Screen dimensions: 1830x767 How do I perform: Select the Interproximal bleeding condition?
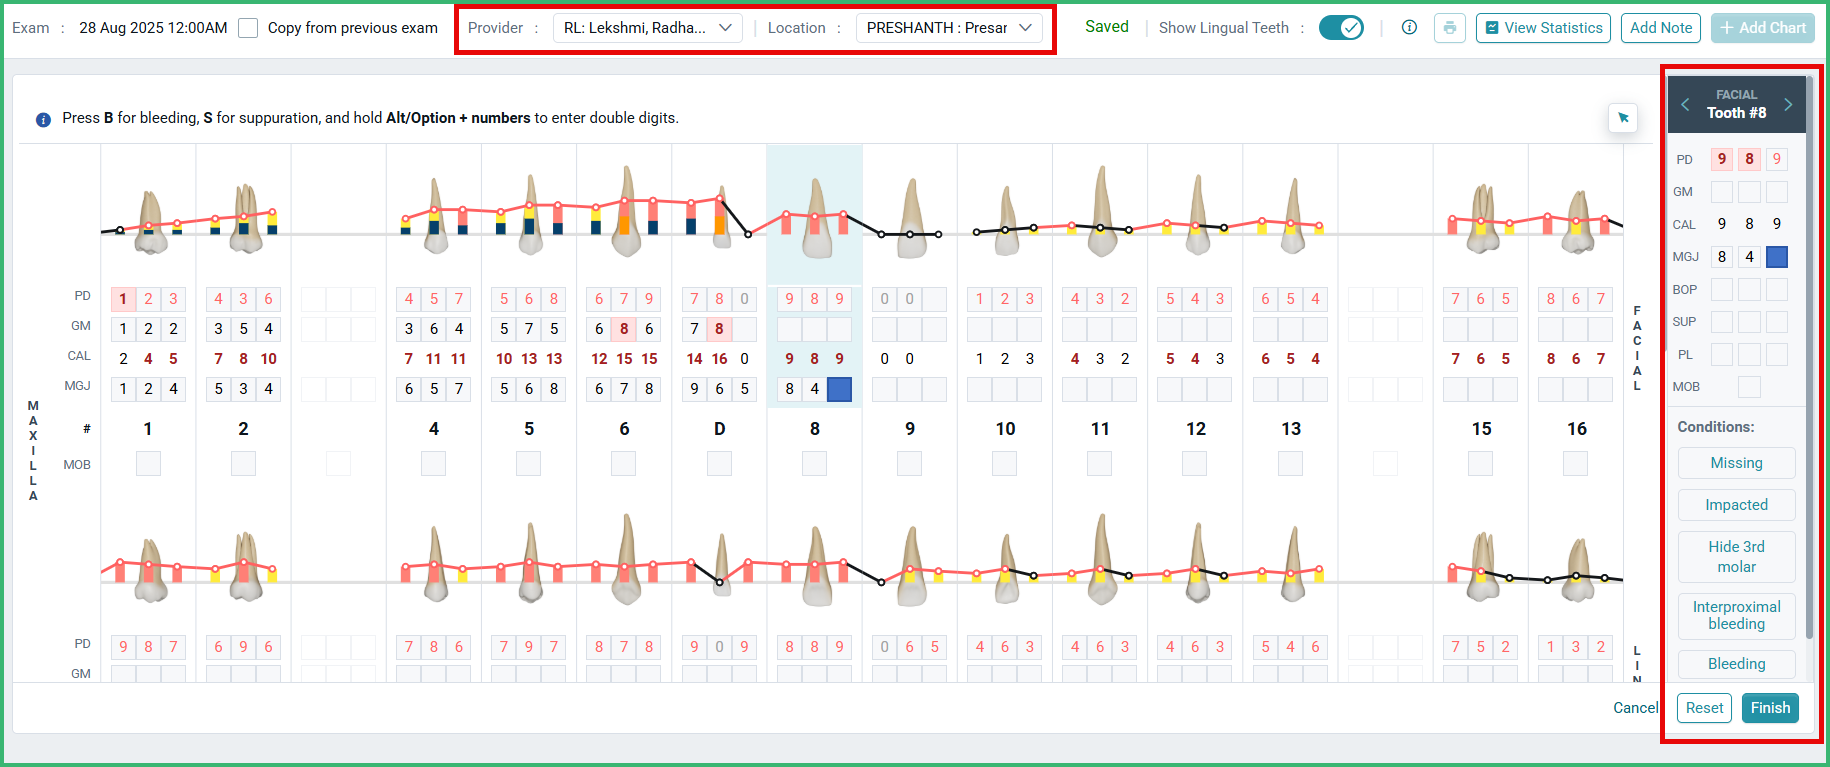1737,615
